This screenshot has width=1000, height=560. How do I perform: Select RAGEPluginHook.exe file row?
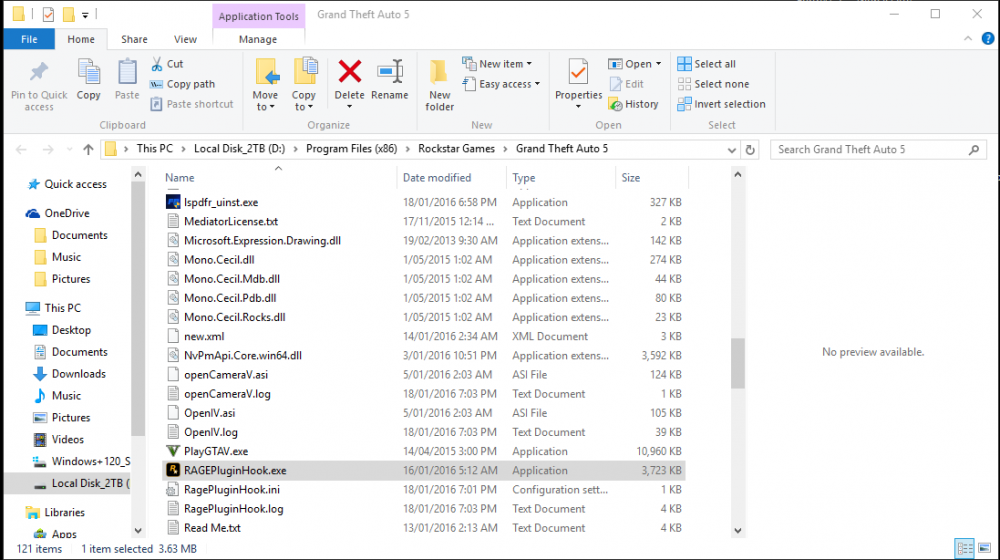(423, 470)
